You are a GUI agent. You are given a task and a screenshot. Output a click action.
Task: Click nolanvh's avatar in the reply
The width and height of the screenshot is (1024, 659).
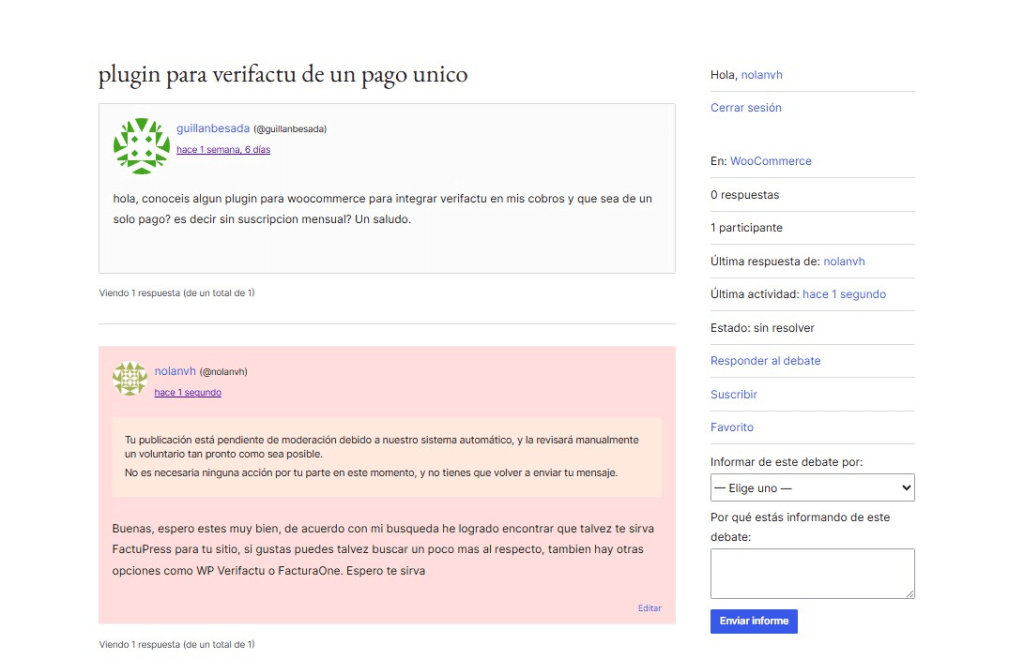[129, 379]
